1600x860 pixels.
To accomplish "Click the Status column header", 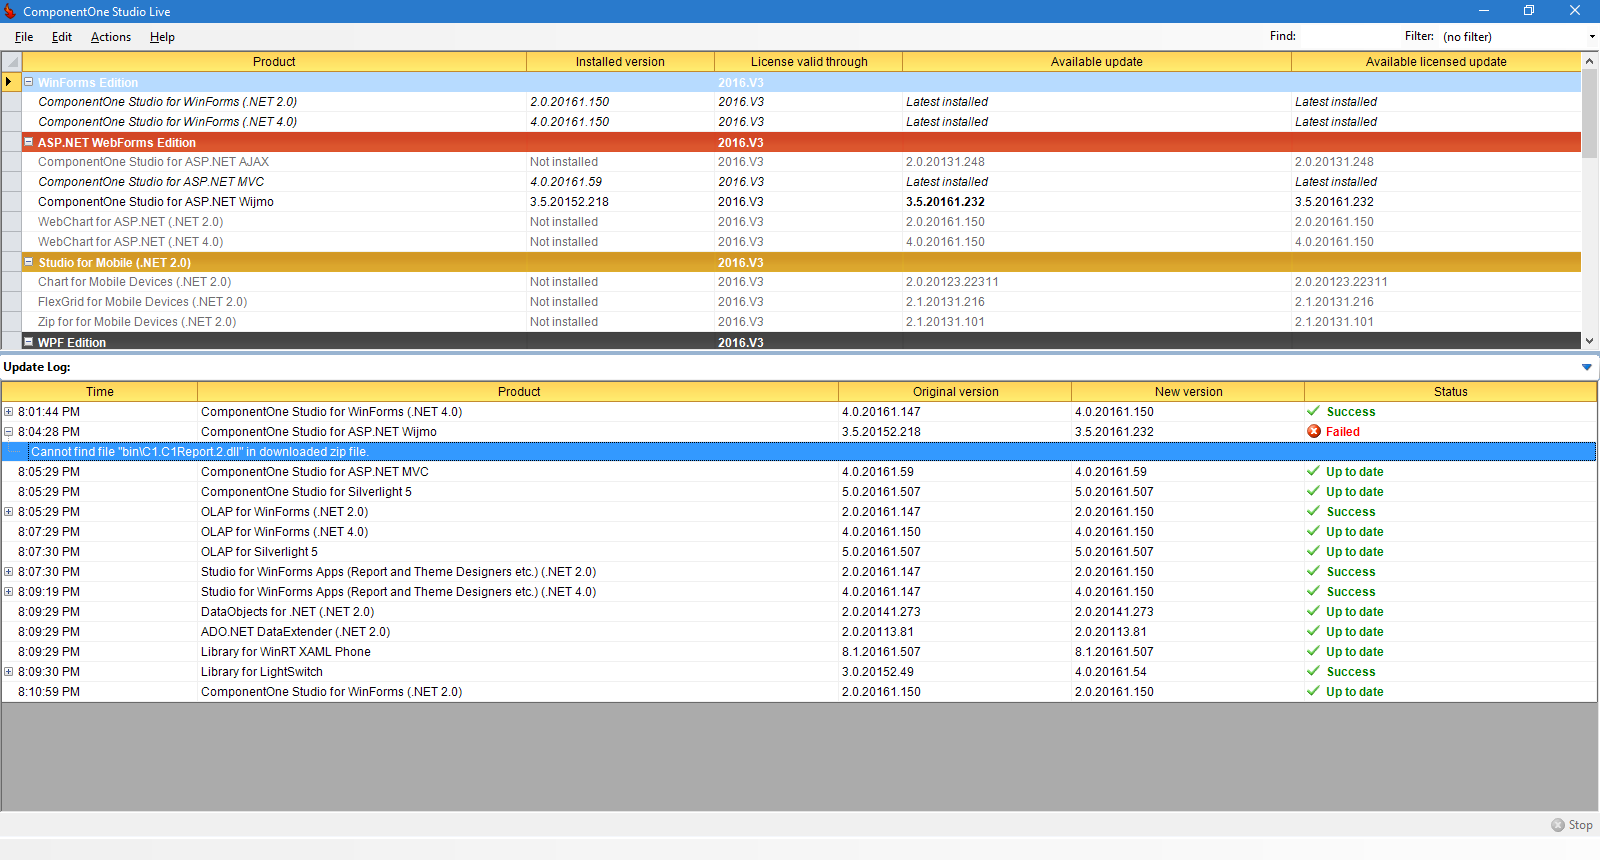I will click(1450, 391).
